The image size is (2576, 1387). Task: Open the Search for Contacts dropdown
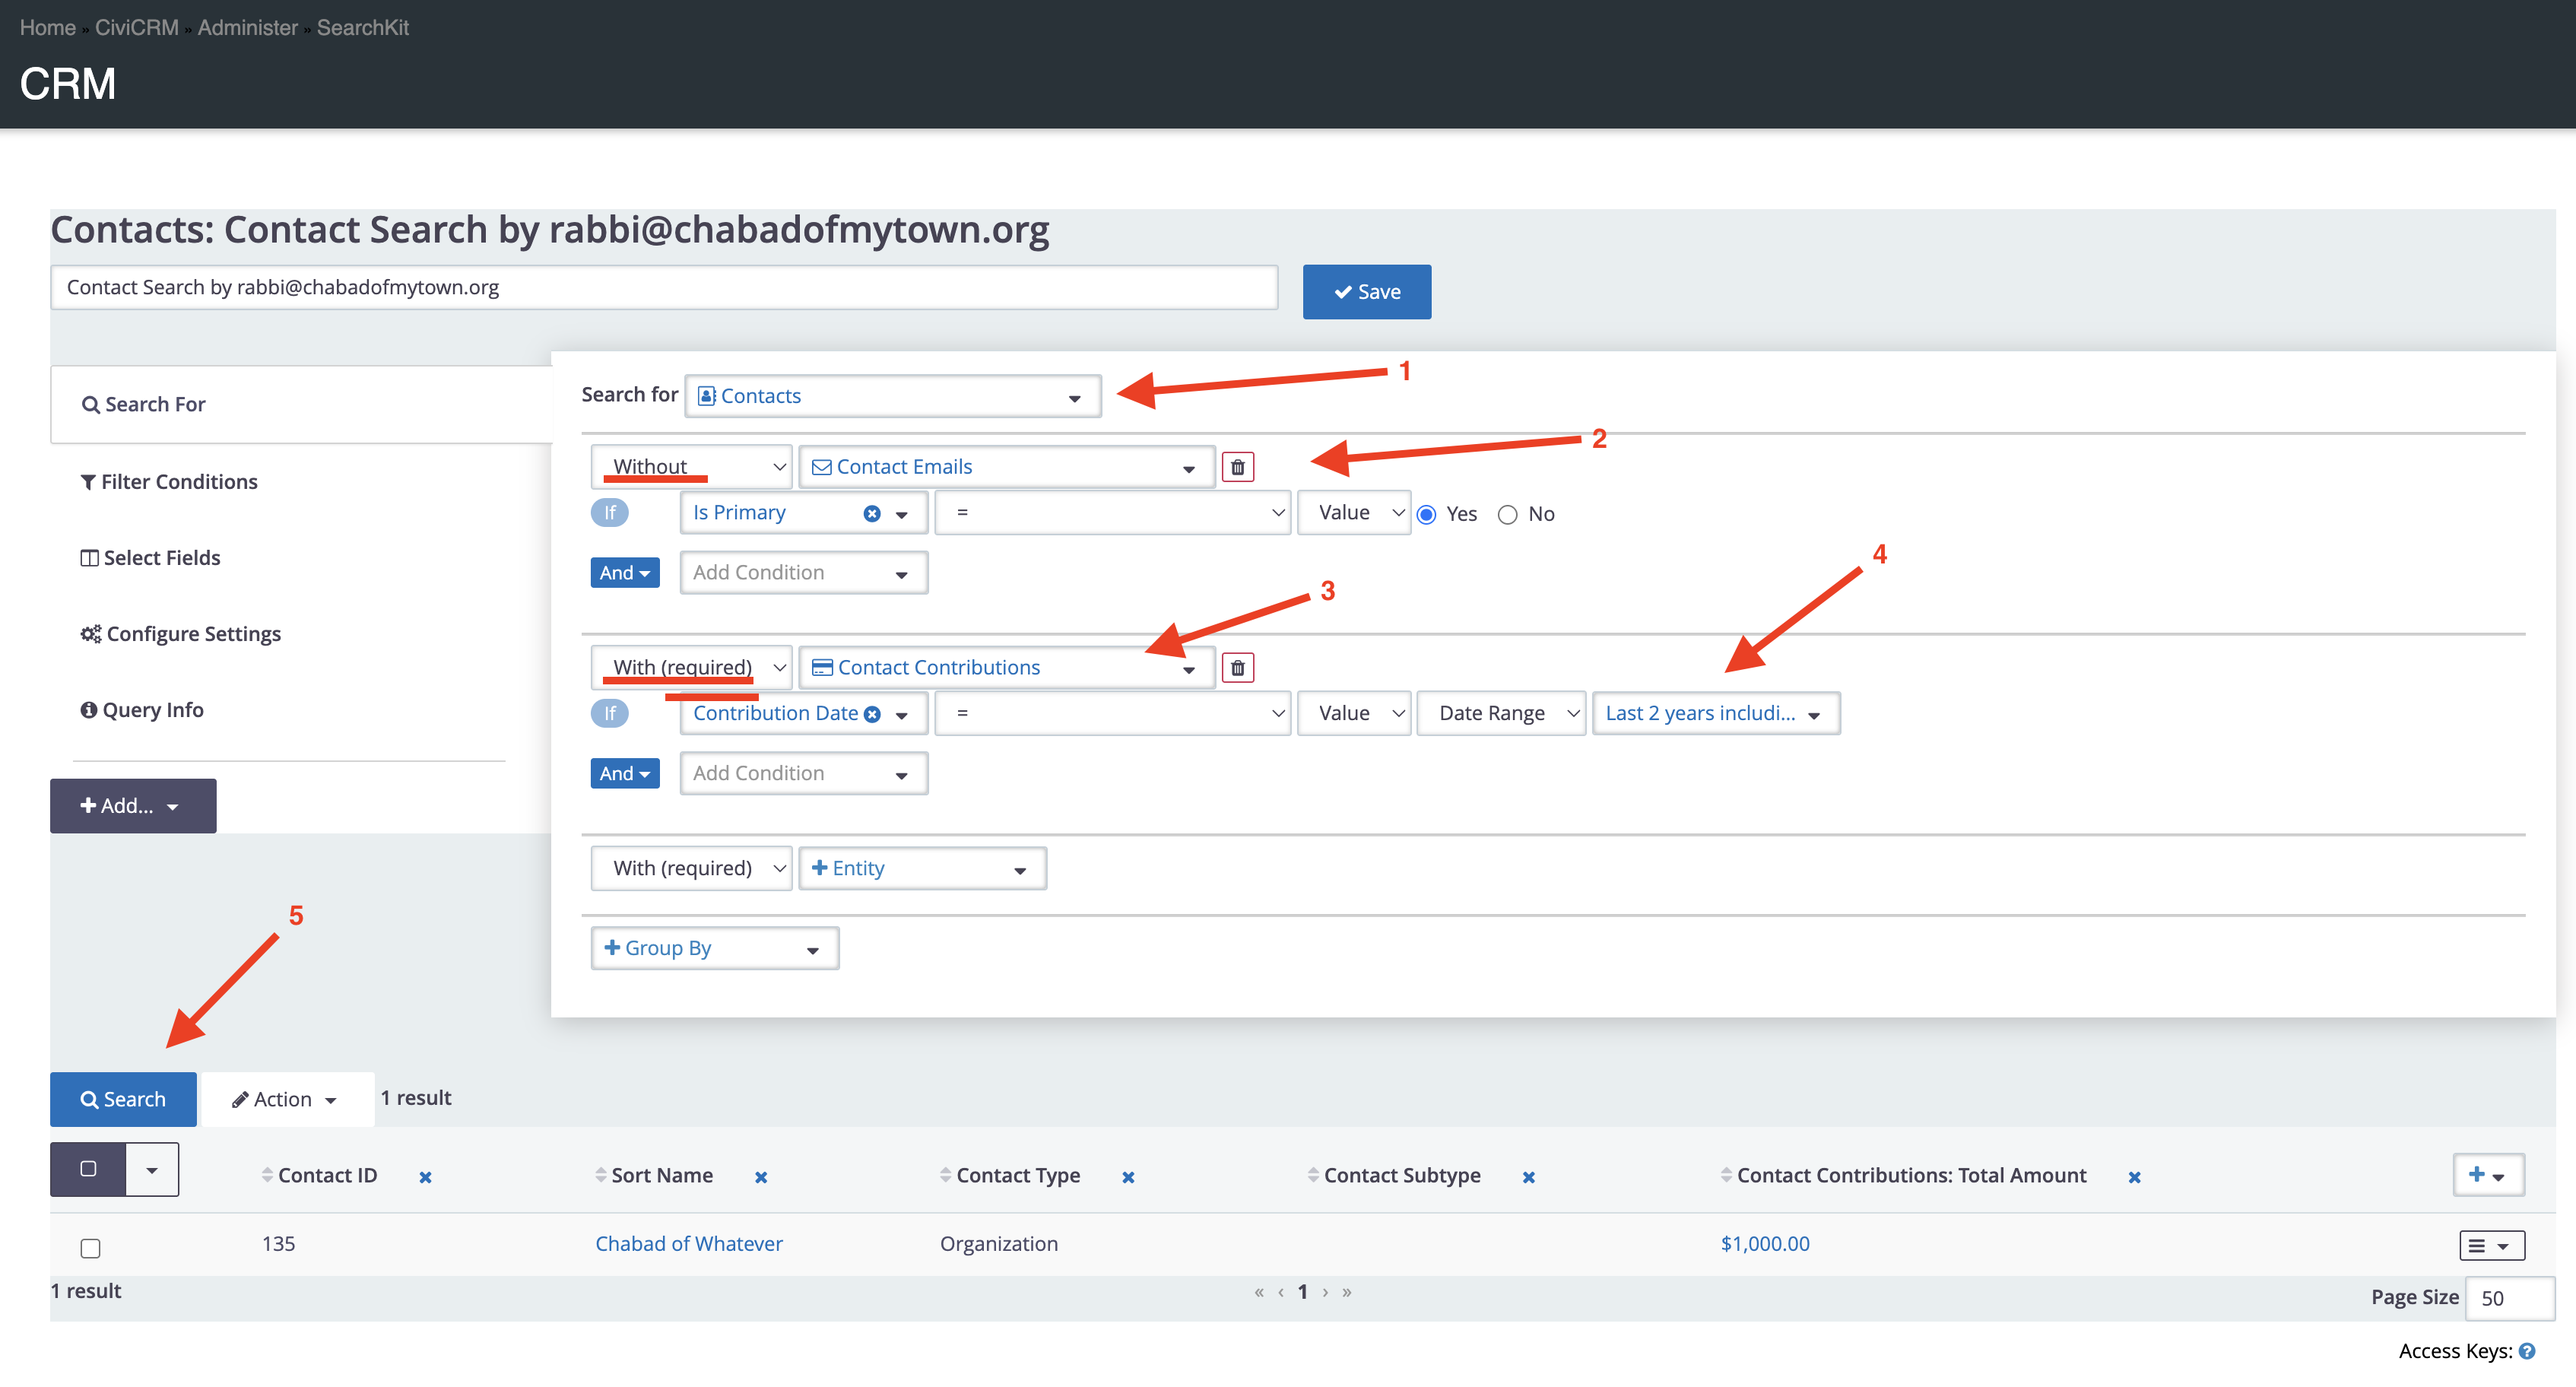click(892, 396)
